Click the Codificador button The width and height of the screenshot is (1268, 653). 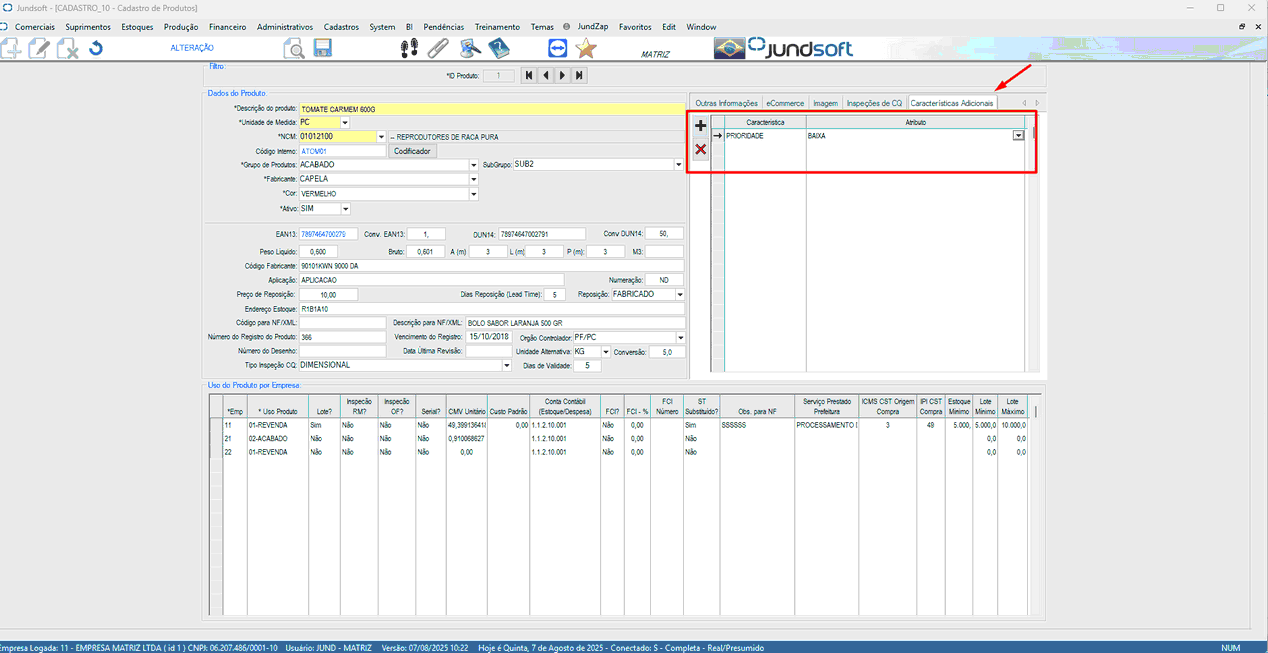[412, 151]
